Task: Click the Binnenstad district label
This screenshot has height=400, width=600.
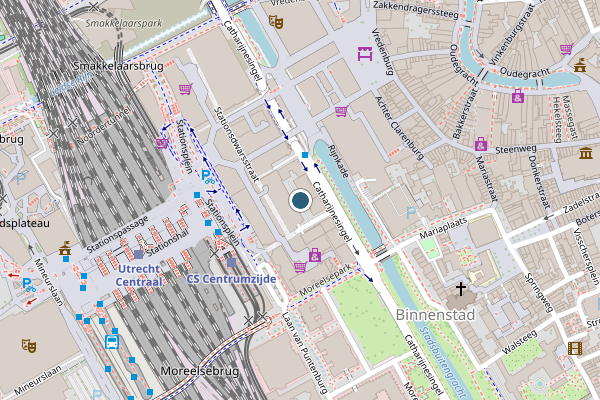Action: coord(435,315)
